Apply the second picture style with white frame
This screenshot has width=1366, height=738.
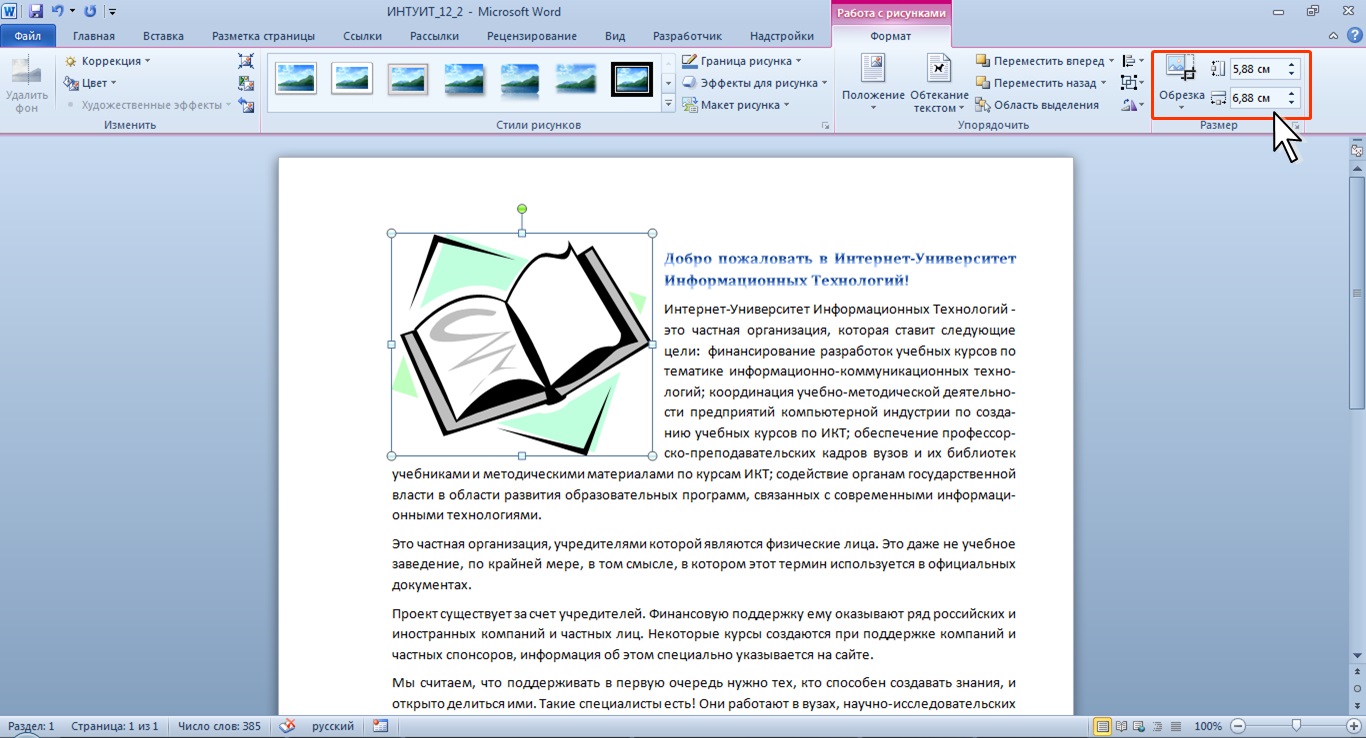[x=352, y=78]
